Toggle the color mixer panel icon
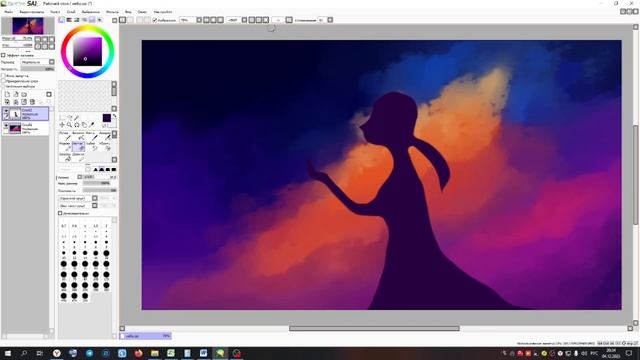The image size is (640, 360). coord(84,20)
